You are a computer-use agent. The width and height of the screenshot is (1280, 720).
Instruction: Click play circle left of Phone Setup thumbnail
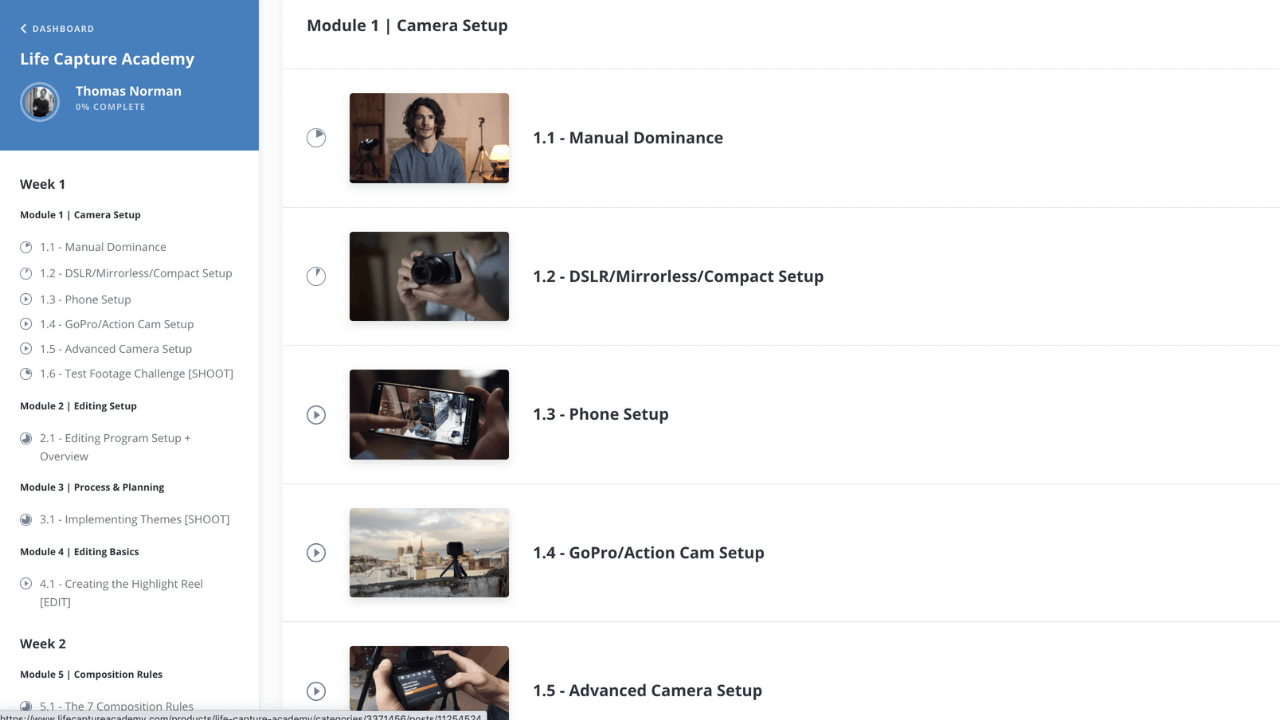[x=316, y=414]
